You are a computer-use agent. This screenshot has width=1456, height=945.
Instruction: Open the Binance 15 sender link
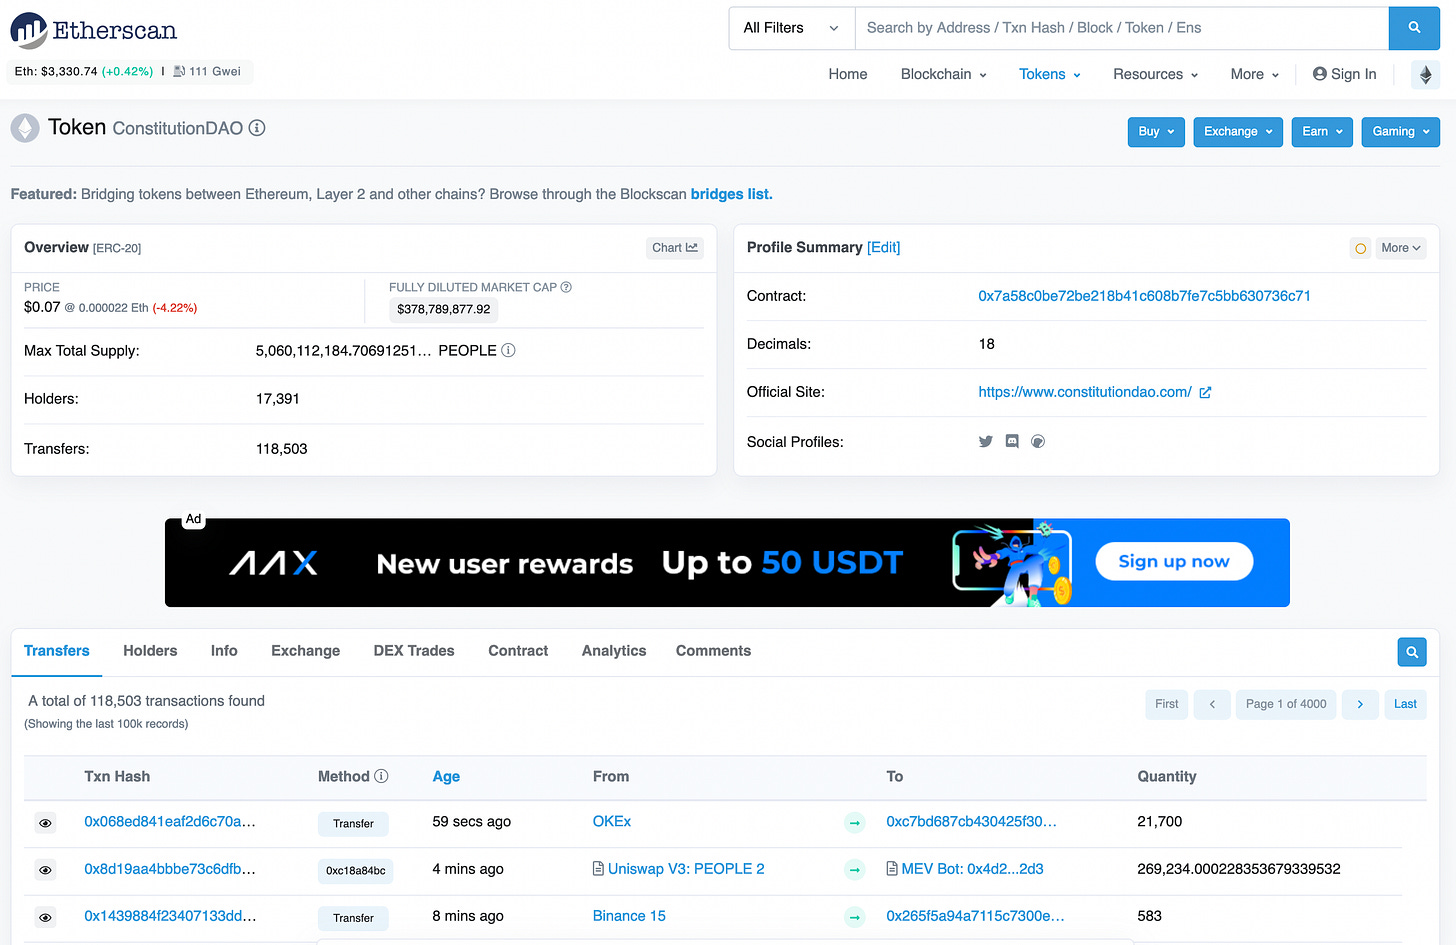[x=629, y=916]
